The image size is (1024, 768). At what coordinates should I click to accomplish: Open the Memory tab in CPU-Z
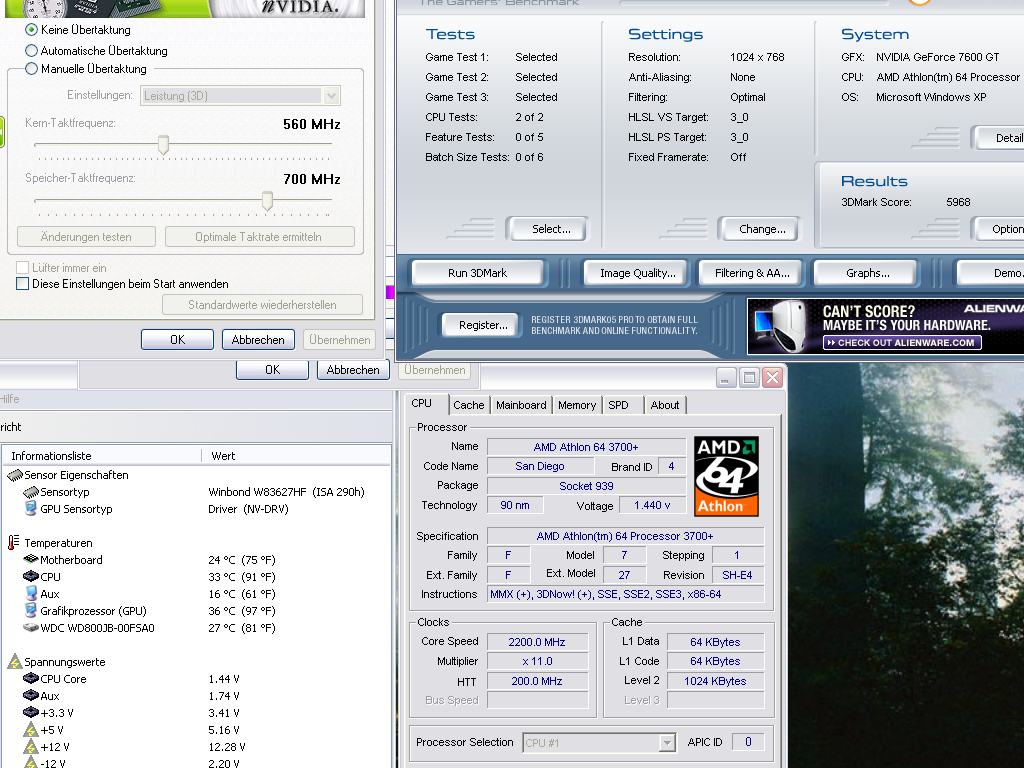point(577,405)
